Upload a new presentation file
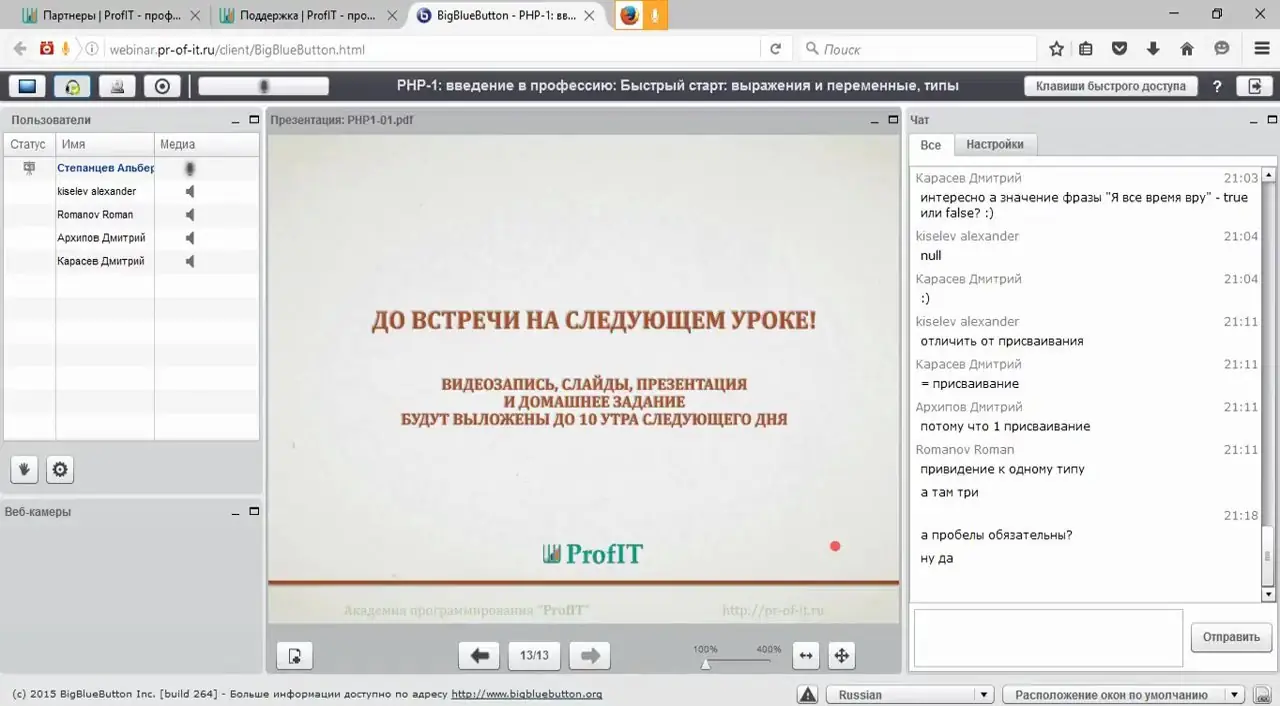1280x706 pixels. coord(293,655)
